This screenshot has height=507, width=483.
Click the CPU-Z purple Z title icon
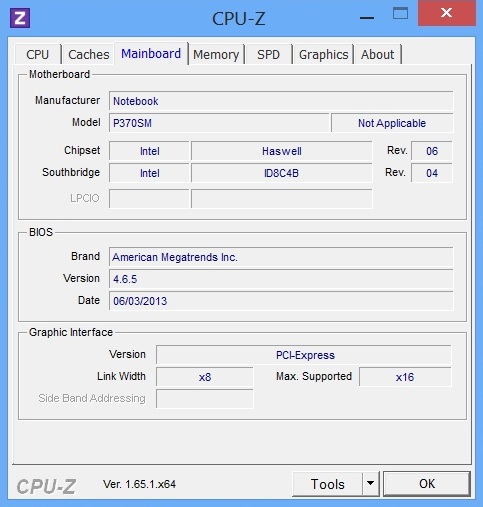[x=20, y=18]
